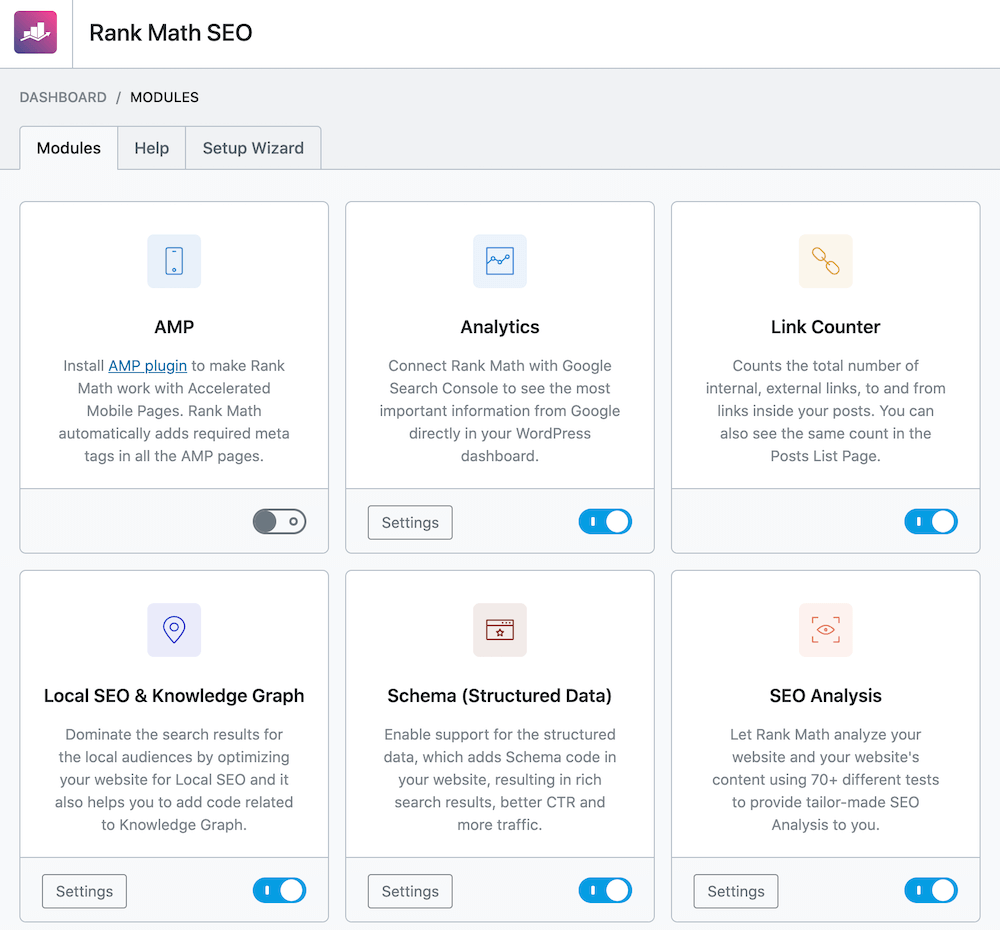Disable the SEO Analysis toggle

click(x=931, y=890)
